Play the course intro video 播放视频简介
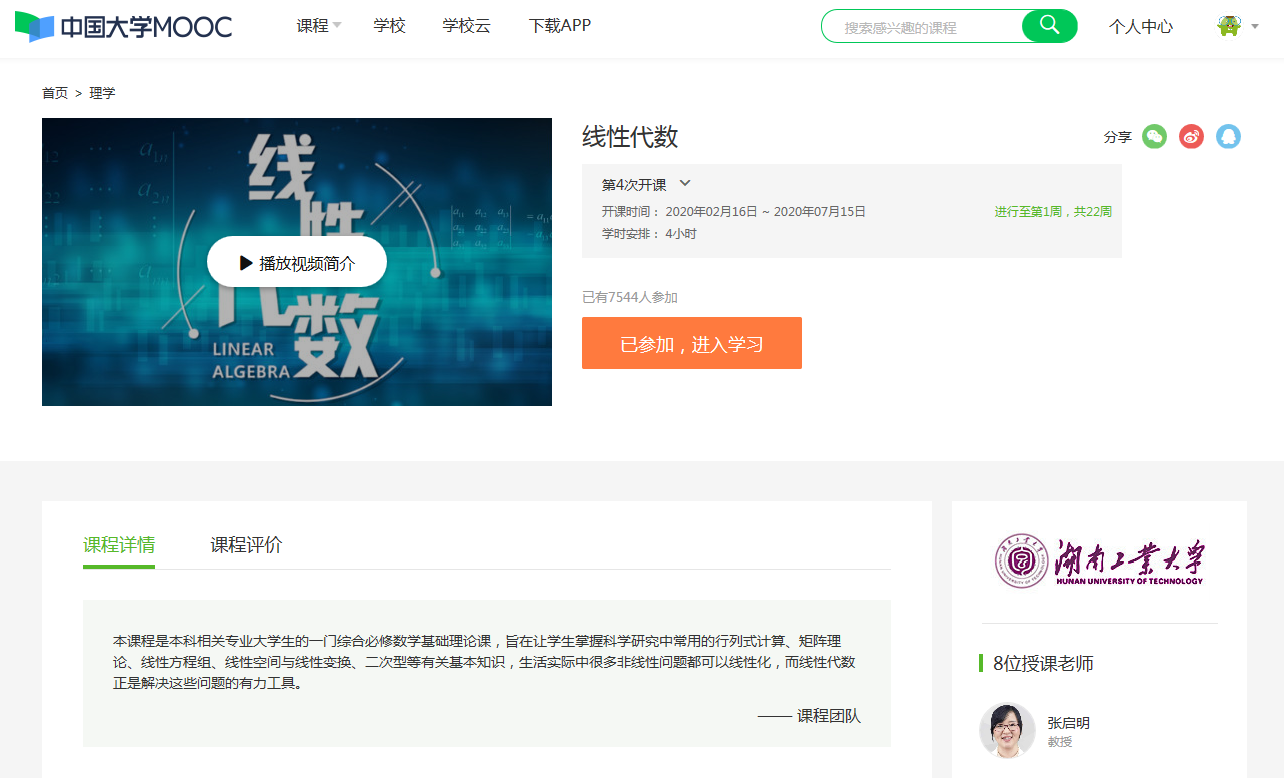This screenshot has width=1284, height=778. (x=297, y=262)
